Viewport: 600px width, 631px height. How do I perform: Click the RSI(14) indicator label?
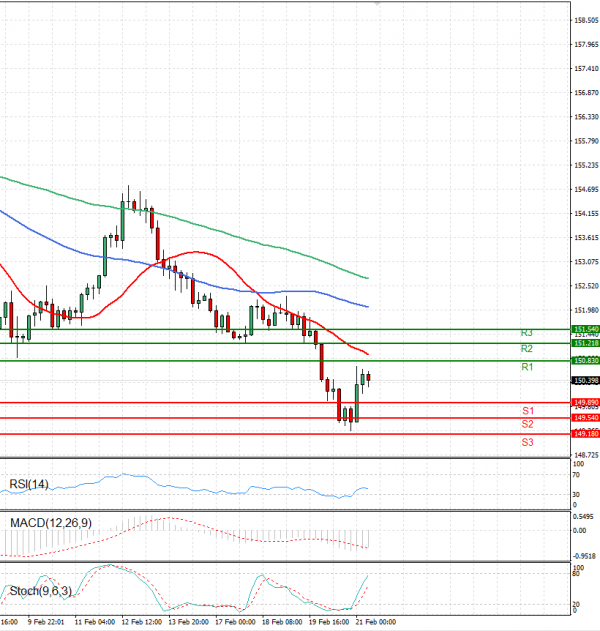click(x=29, y=484)
